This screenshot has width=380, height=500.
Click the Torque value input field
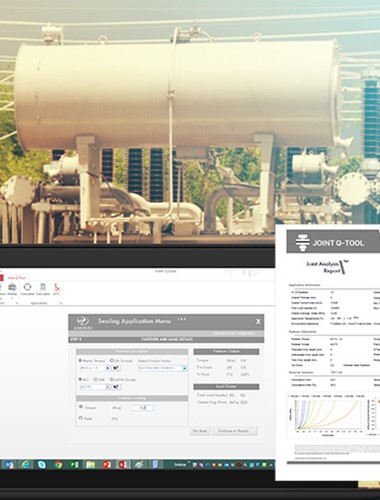pyautogui.click(x=142, y=408)
